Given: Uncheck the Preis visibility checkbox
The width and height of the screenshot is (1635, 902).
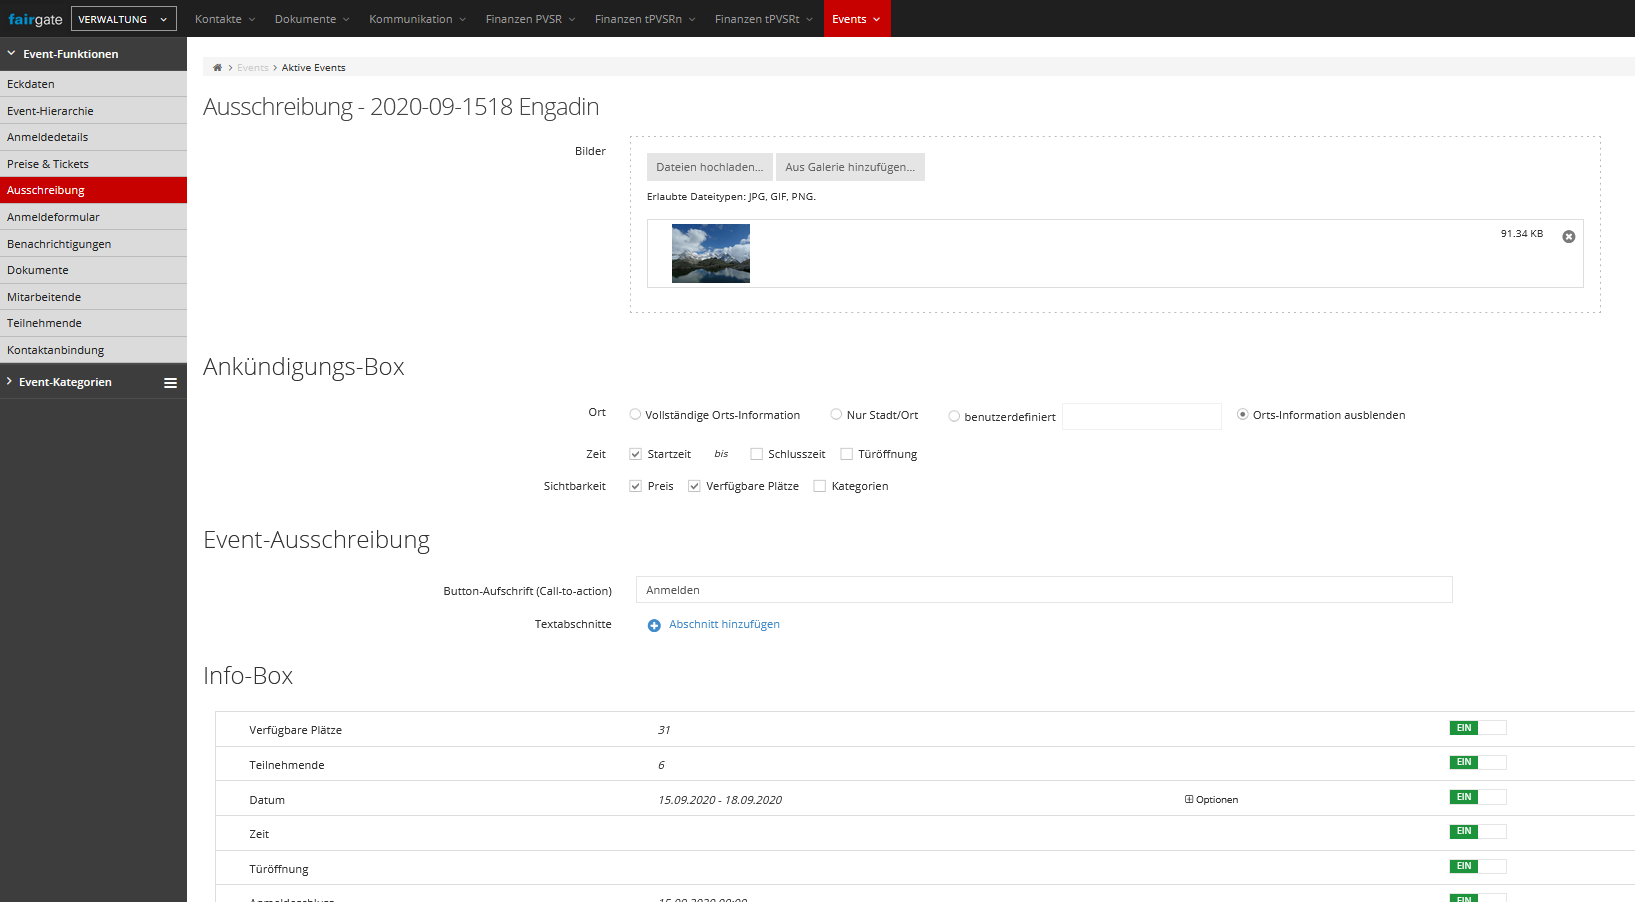Looking at the screenshot, I should point(635,486).
